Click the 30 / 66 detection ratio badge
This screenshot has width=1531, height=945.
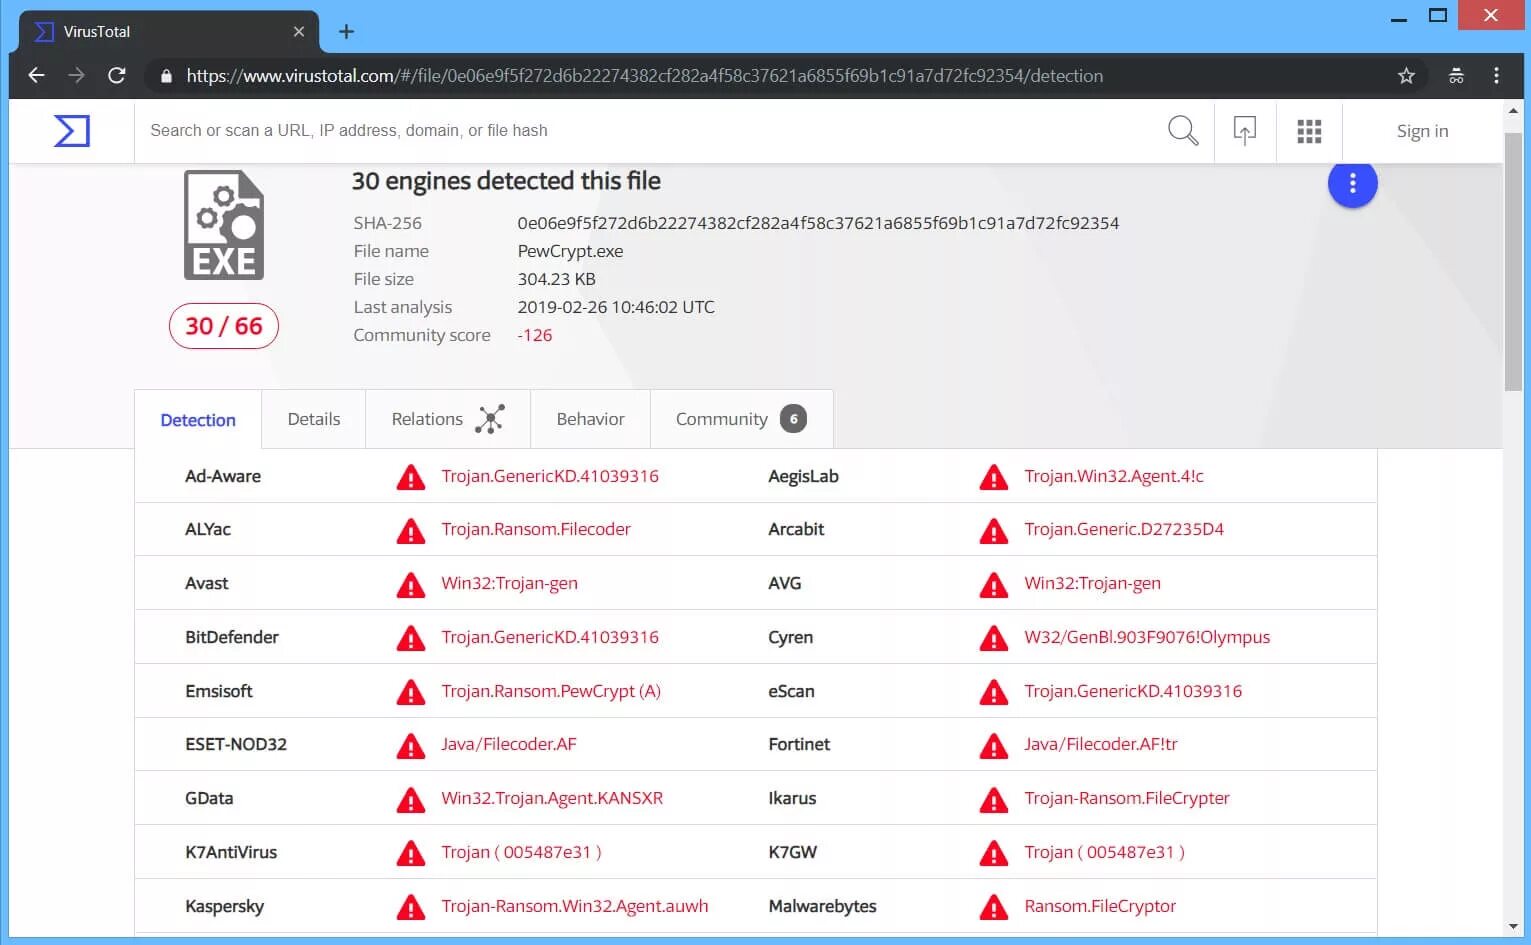224,326
